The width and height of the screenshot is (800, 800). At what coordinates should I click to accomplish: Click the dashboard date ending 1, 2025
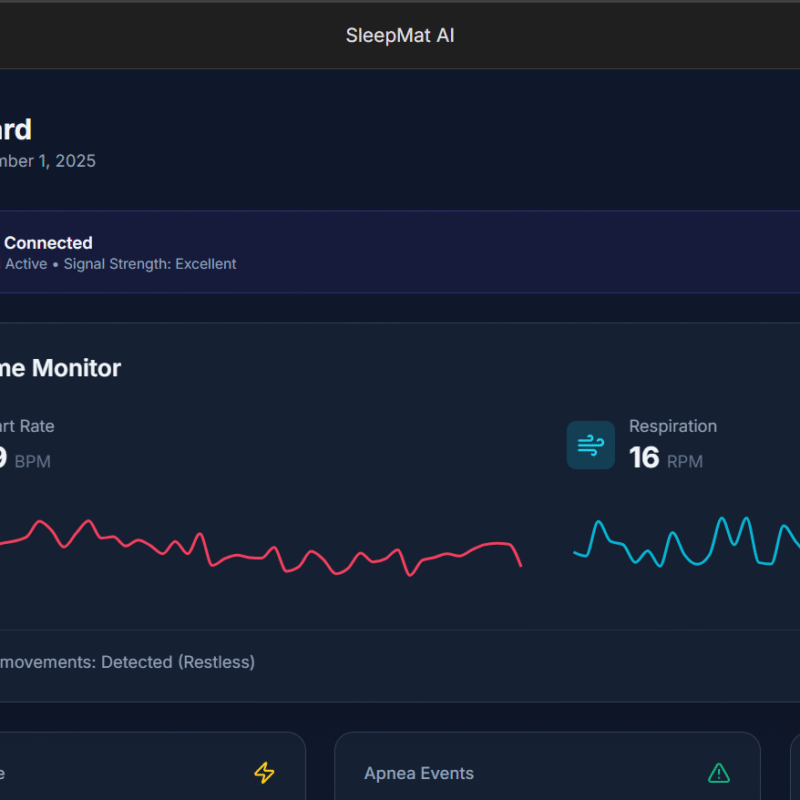click(x=48, y=161)
